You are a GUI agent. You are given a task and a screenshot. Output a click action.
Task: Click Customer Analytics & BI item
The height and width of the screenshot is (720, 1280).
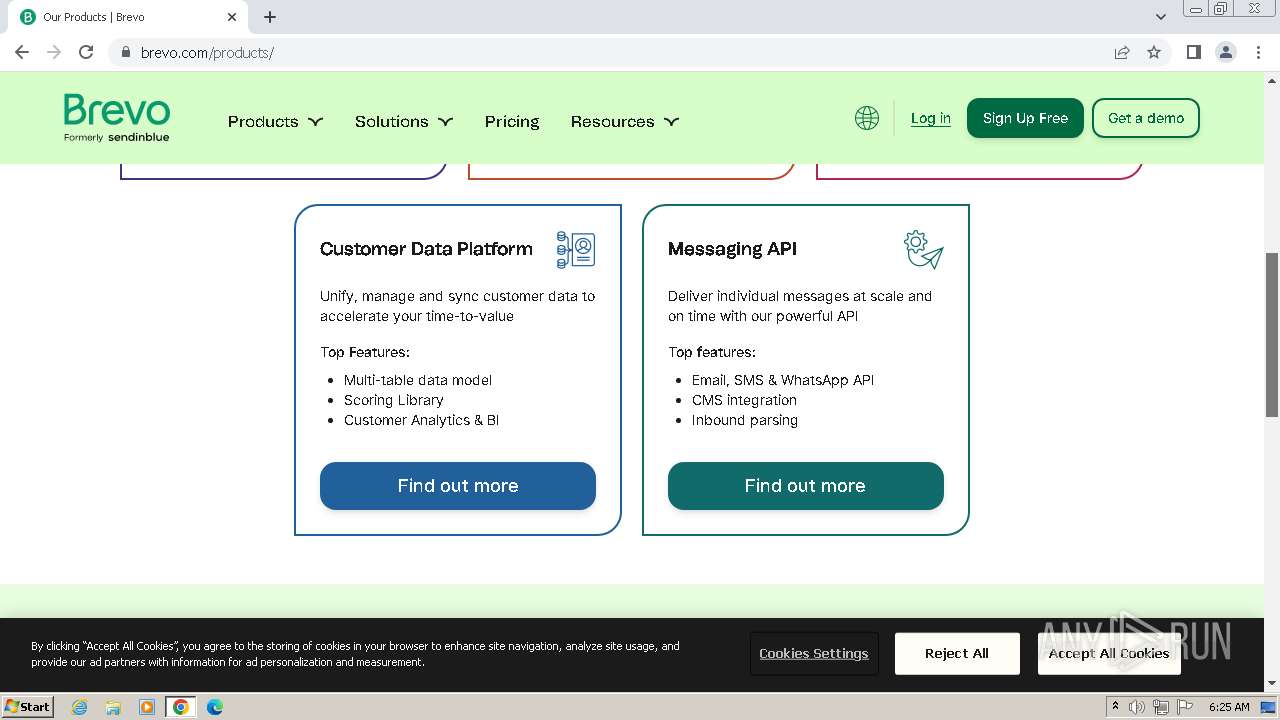(421, 420)
